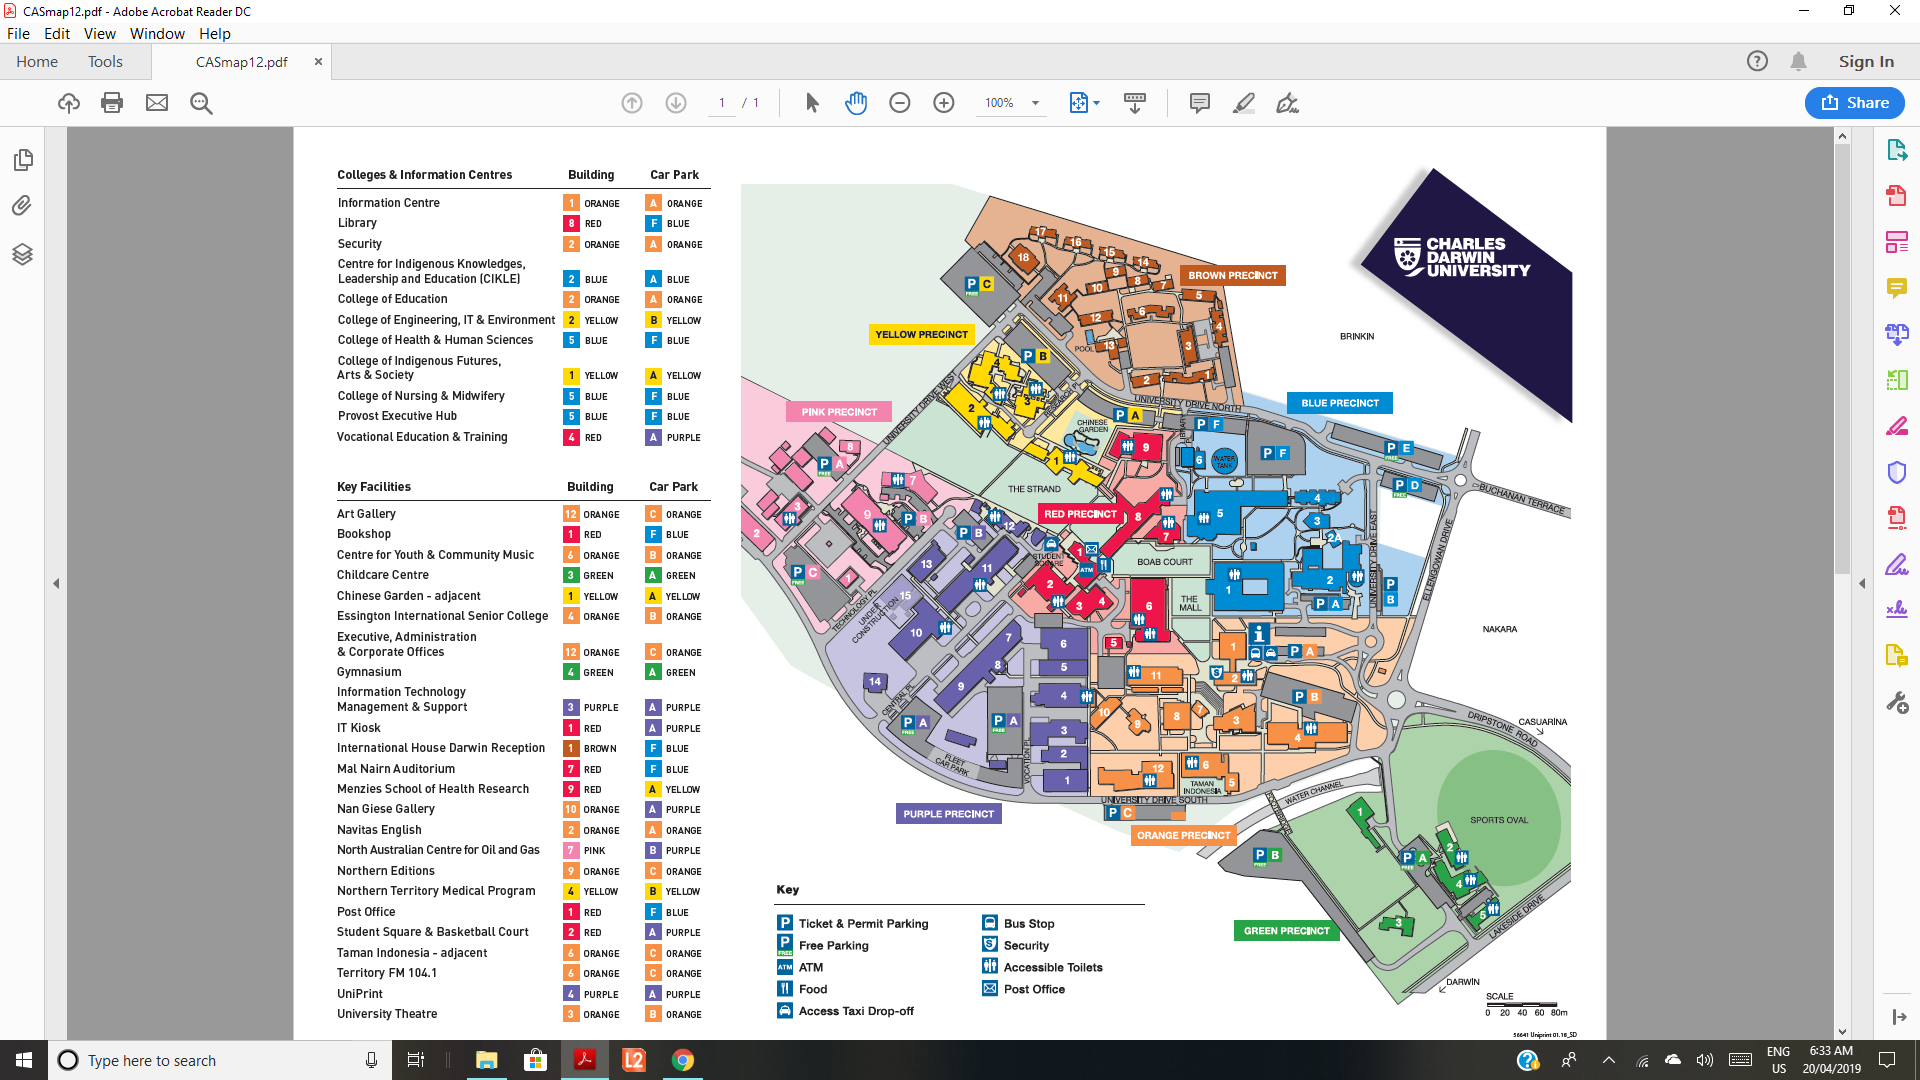Image resolution: width=1920 pixels, height=1080 pixels.
Task: Open More Tools wrench icon
Action: pos(1897,703)
